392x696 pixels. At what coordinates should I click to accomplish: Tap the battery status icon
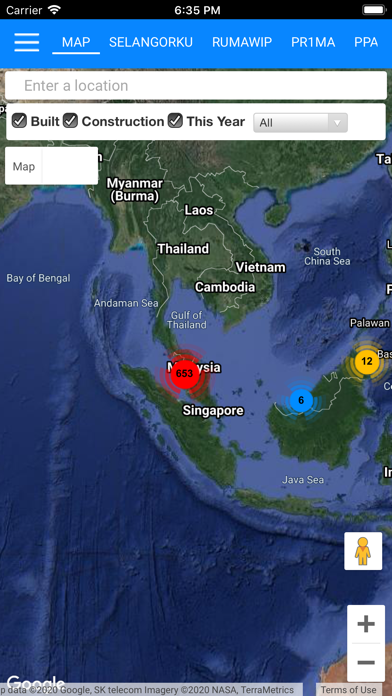(x=373, y=10)
